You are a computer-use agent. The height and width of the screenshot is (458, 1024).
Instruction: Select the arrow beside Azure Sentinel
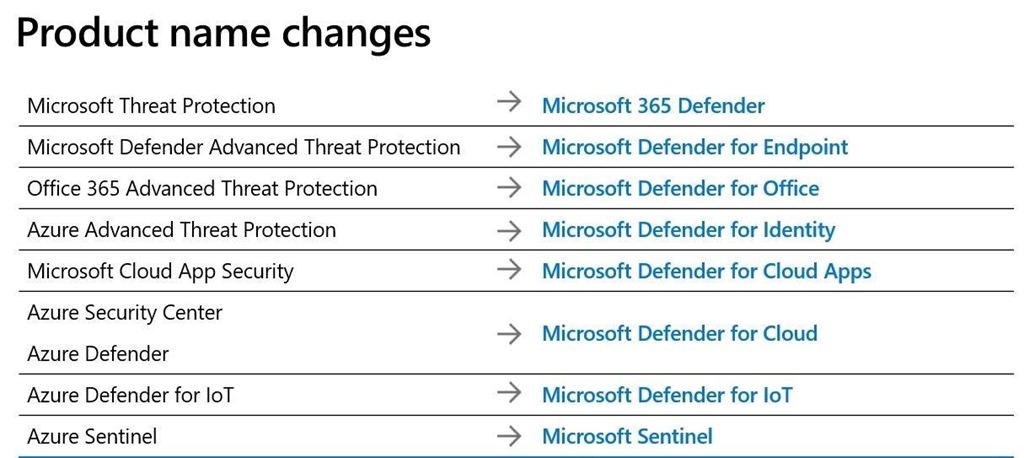tap(509, 436)
